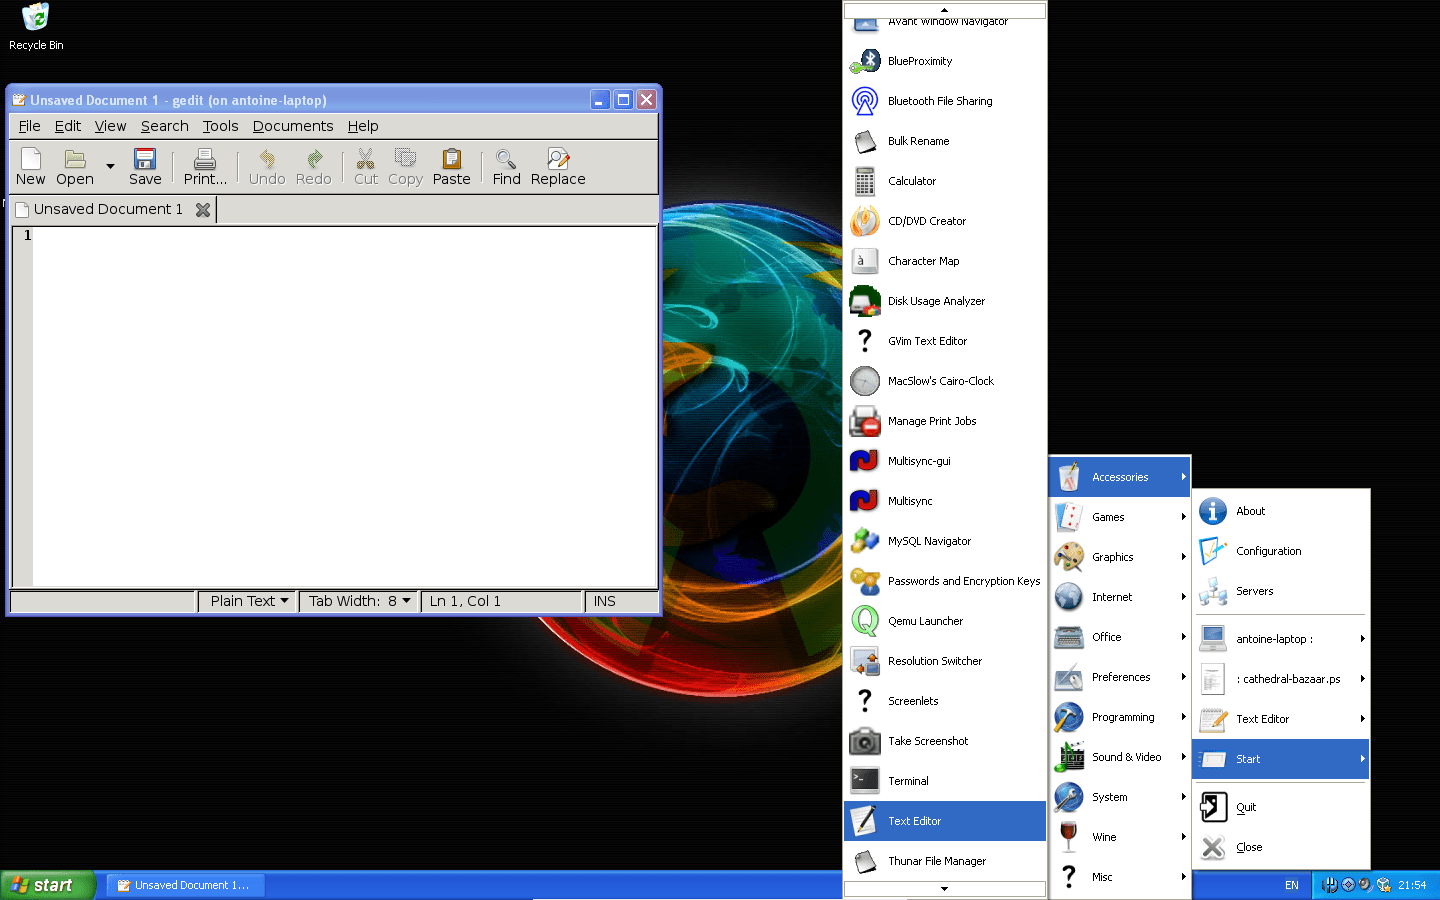Expand the Open button dropdown arrow in gedit
The height and width of the screenshot is (900, 1440).
point(109,166)
